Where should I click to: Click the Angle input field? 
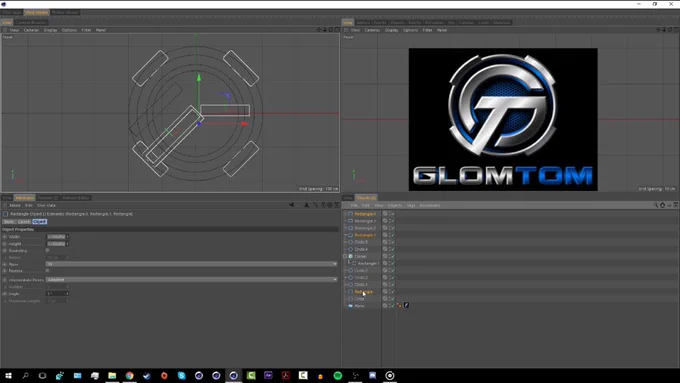(56, 294)
